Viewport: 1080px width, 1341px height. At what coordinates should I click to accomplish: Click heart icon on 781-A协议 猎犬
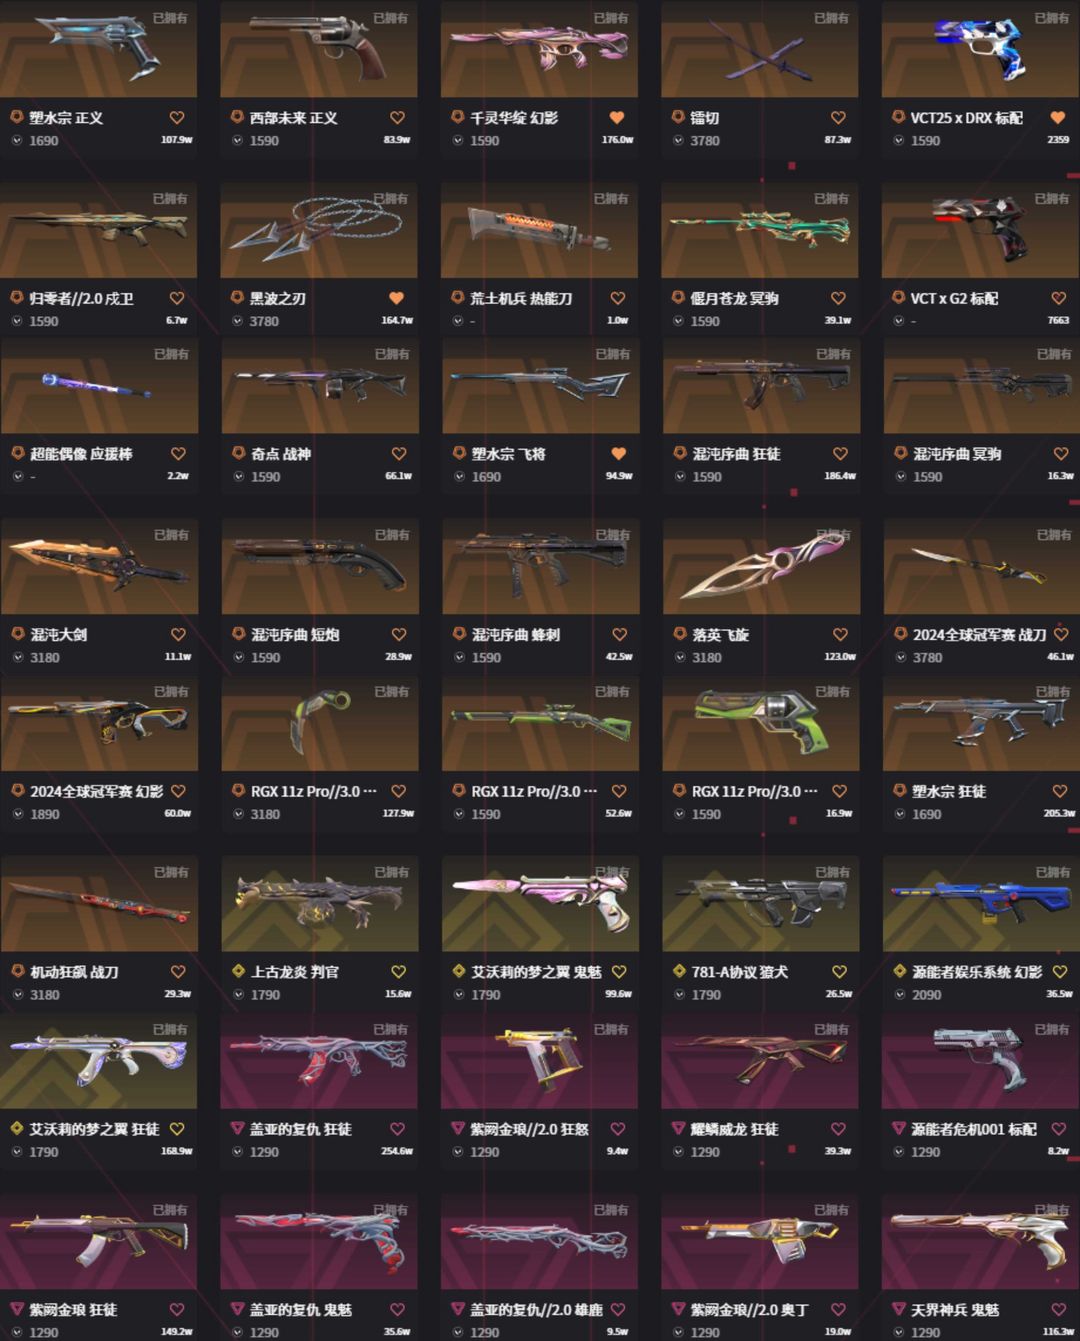(x=839, y=971)
